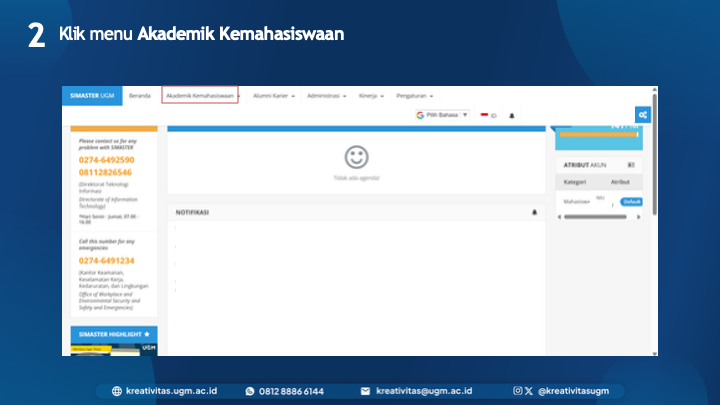The image size is (720, 405).
Task: Go to the Beranda menu item
Action: pyautogui.click(x=140, y=96)
